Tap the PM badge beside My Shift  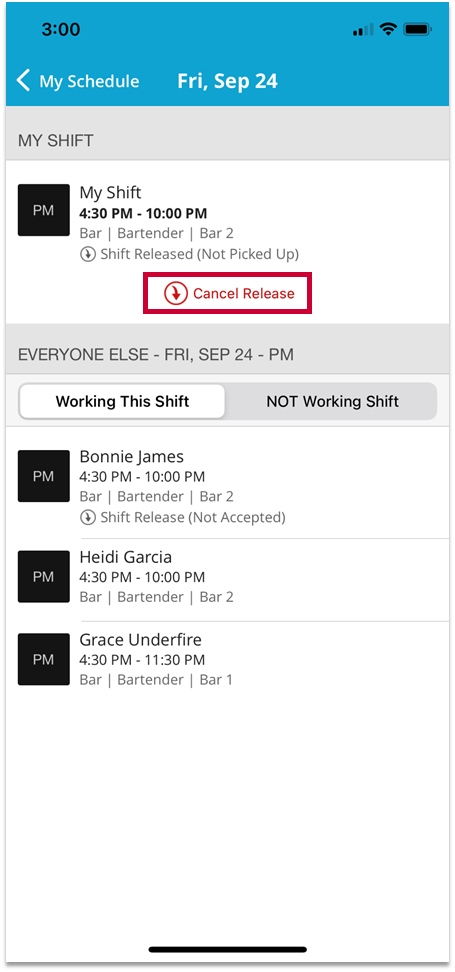click(x=43, y=210)
